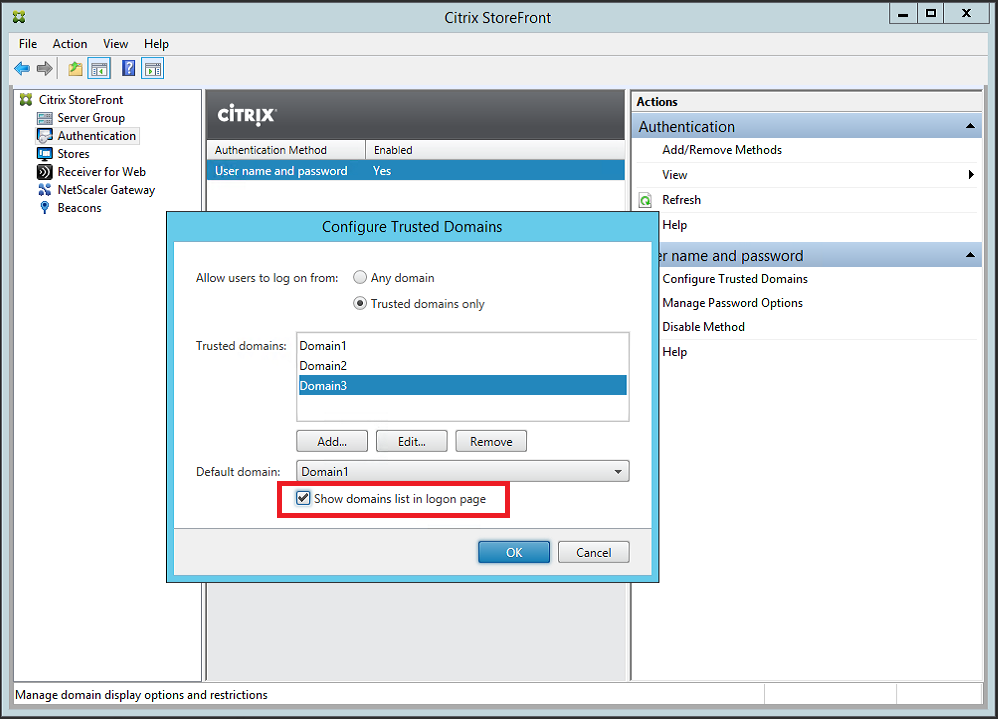This screenshot has width=998, height=719.
Task: Select the Receiver for Web icon
Action: (44, 172)
